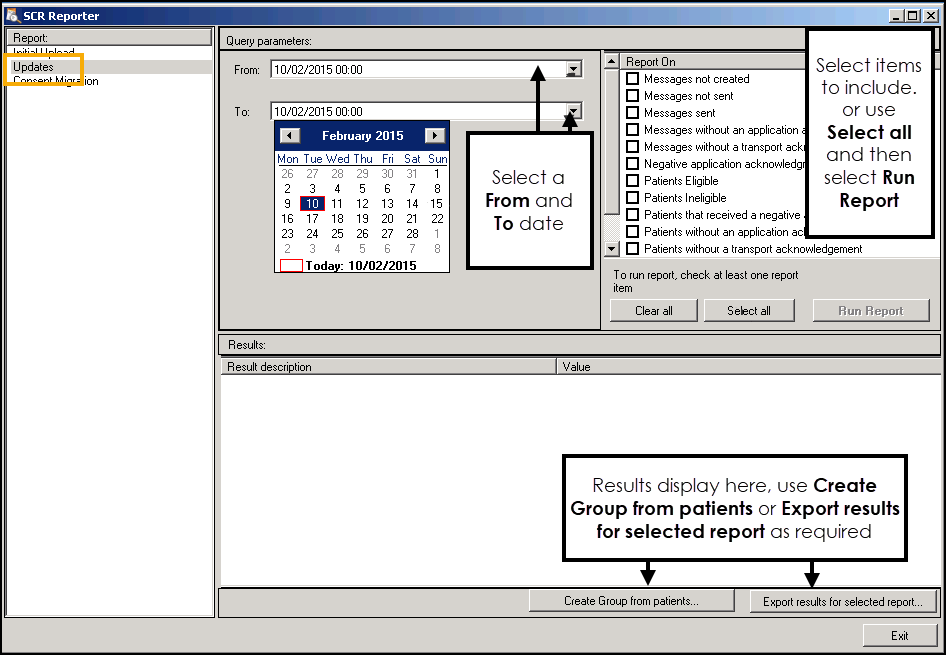Click the SCR Reporter title bar icon
Screen dimensions: 946x655
point(12,15)
